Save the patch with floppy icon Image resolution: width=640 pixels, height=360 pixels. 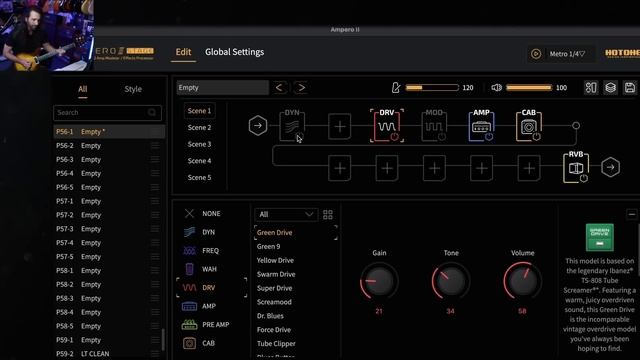click(630, 87)
